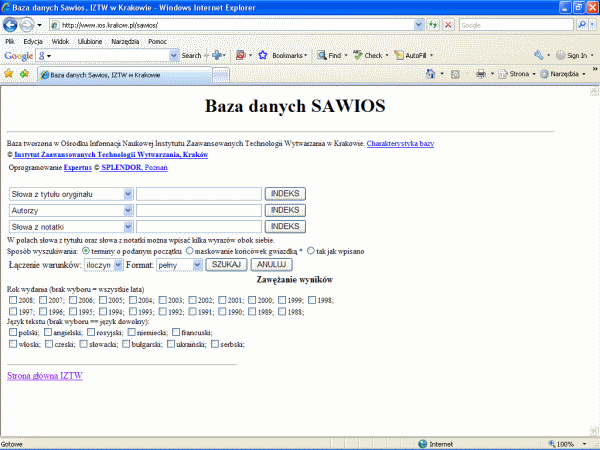Click the Add to Favorites star-plus icon
Screen dimensions: 600x450
(24, 73)
